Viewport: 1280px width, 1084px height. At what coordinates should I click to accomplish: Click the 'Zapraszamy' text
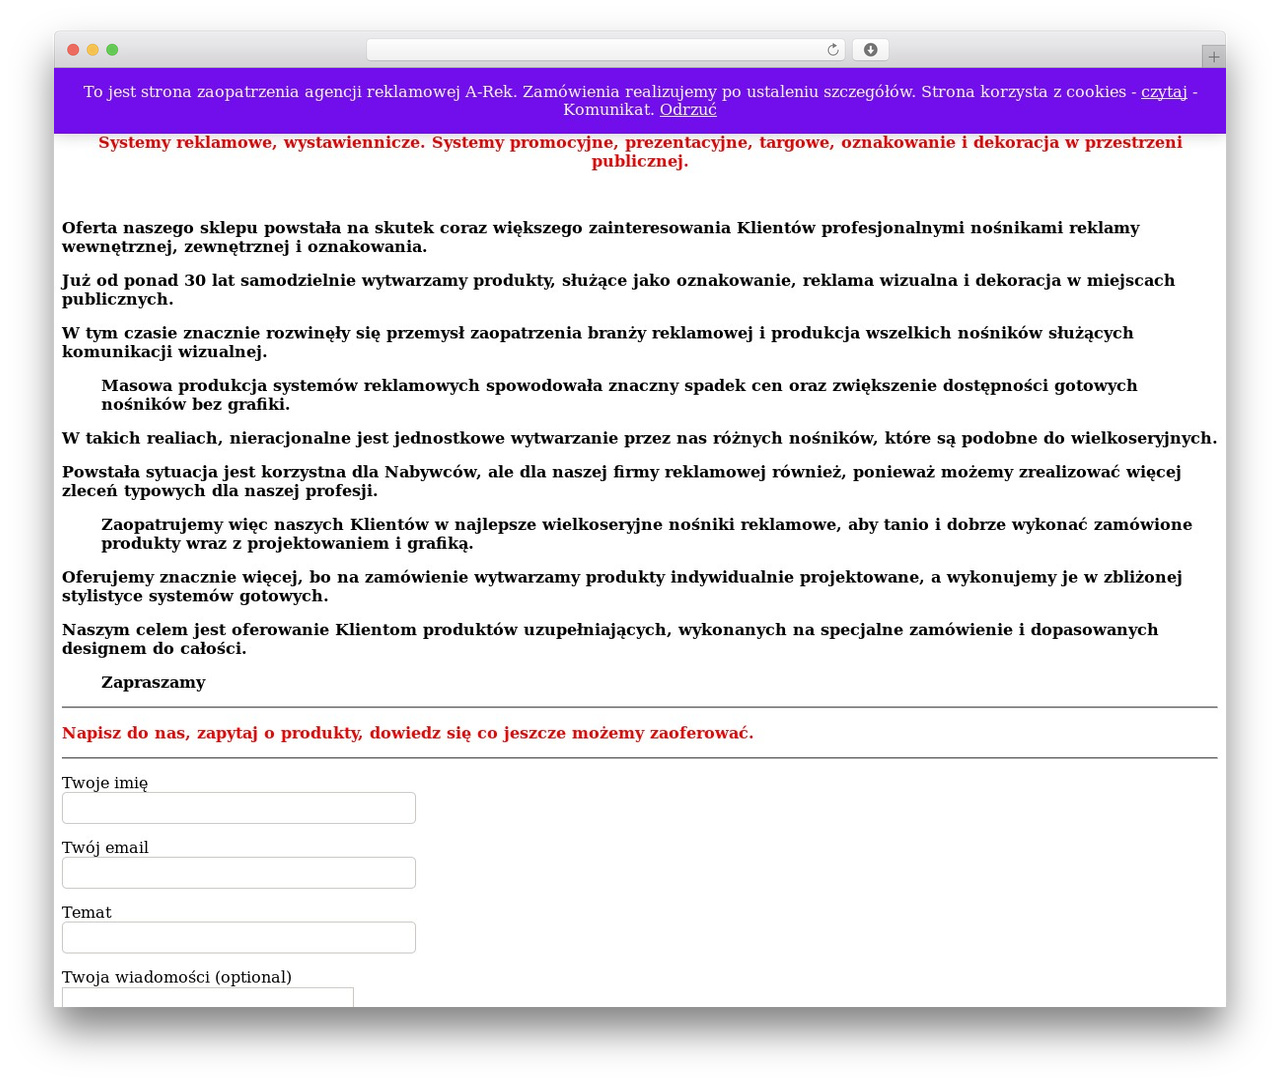(153, 683)
